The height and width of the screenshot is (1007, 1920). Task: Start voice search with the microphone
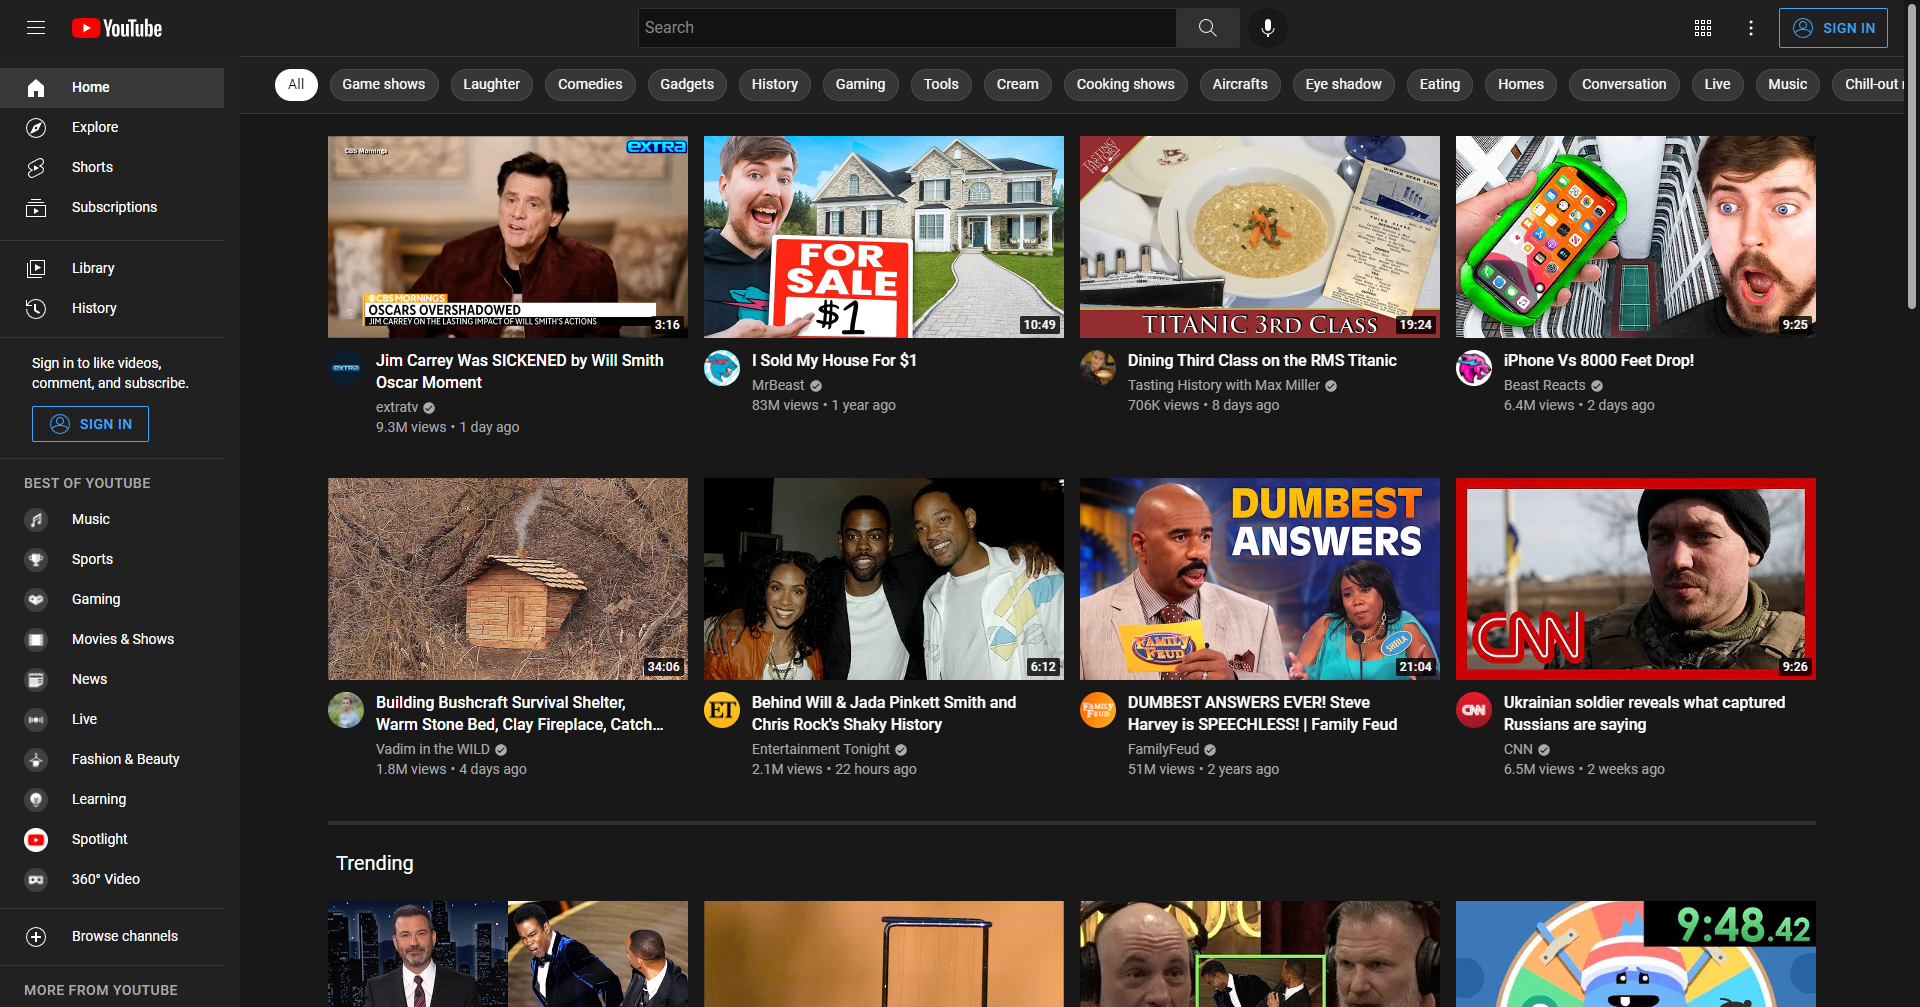[1268, 28]
